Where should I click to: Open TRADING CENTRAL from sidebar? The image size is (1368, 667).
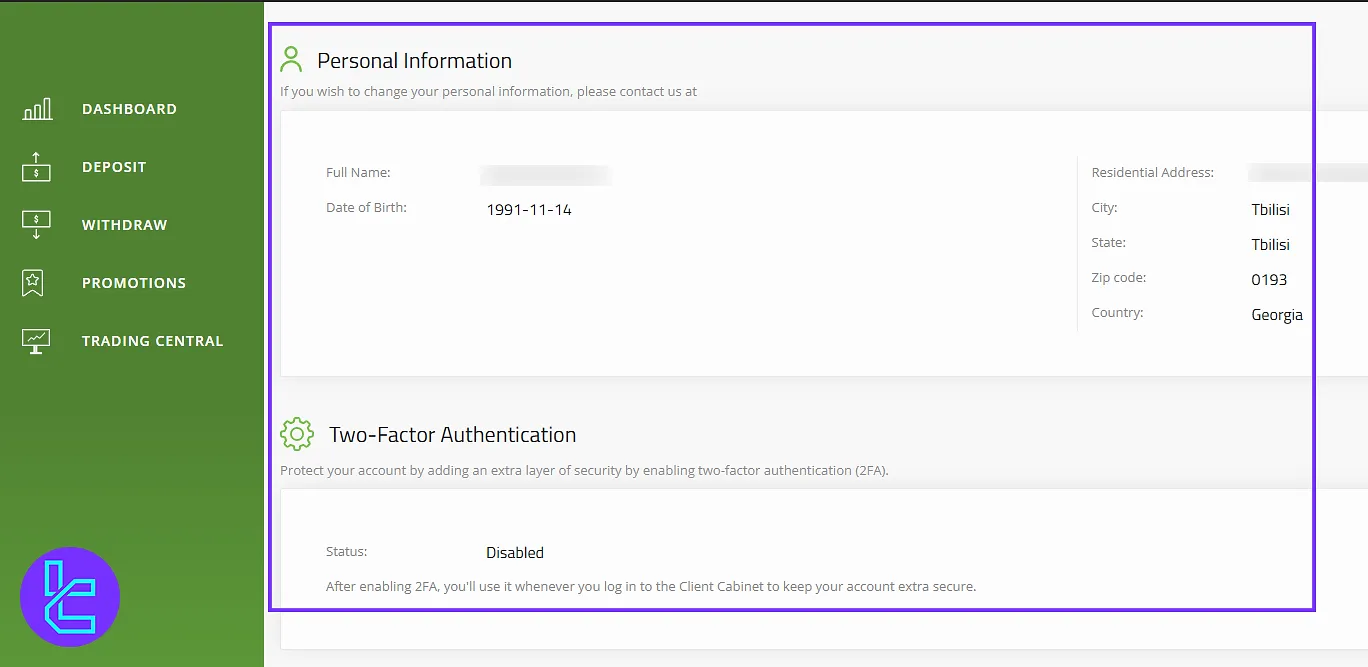152,341
